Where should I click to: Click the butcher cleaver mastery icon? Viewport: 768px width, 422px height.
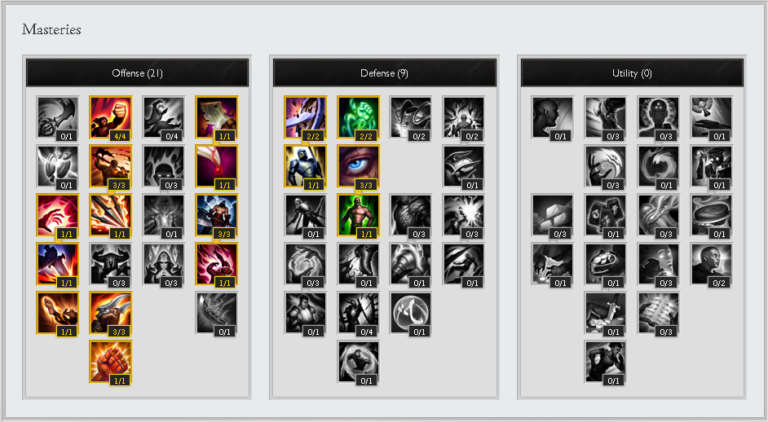pyautogui.click(x=216, y=117)
